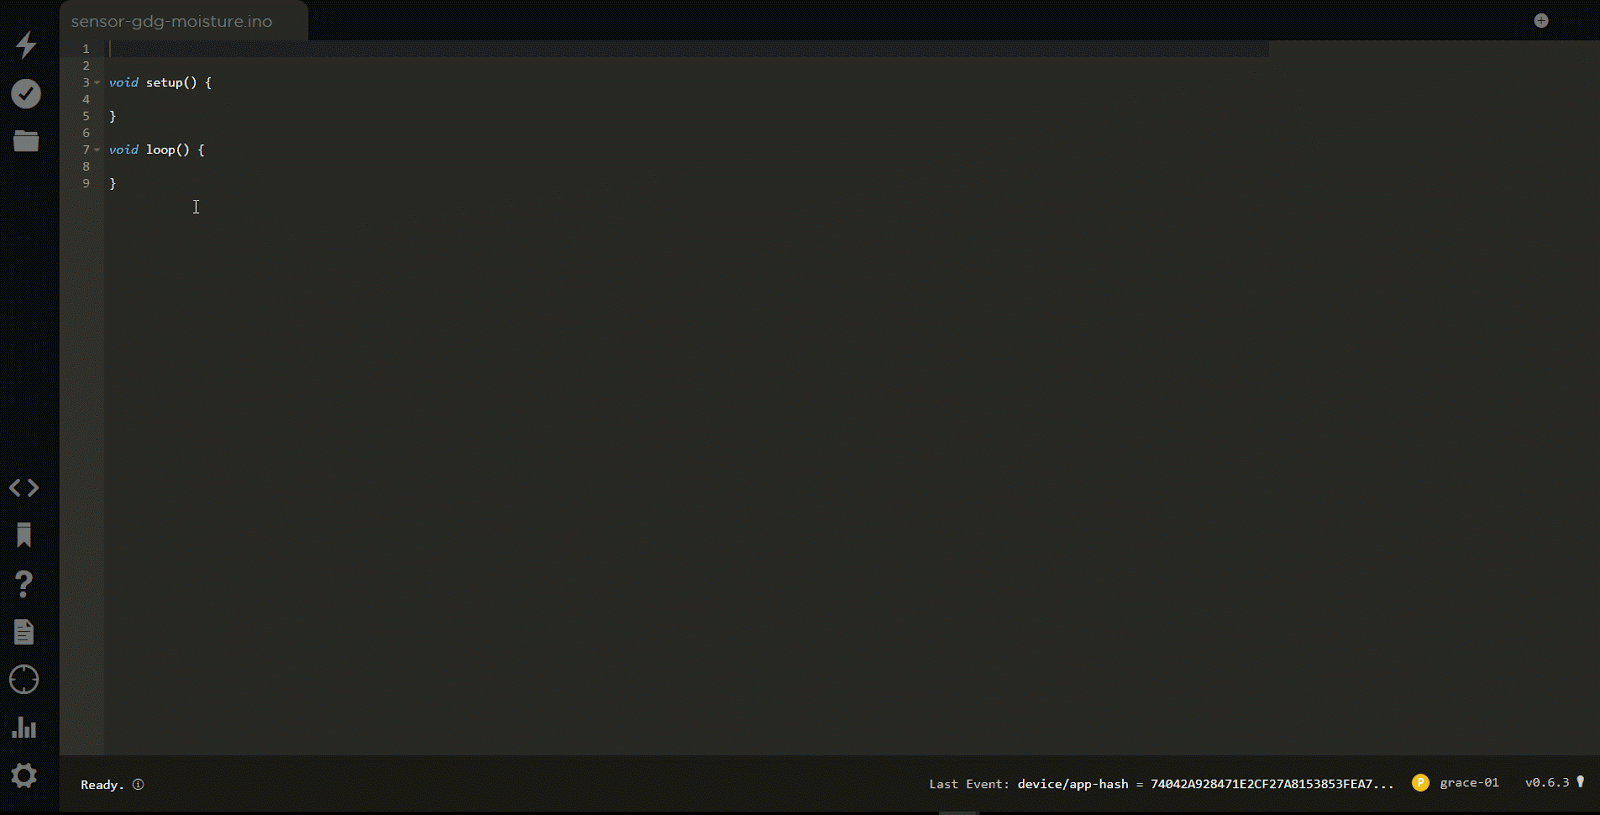Open Libraries via the bookmark icon
Viewport: 1600px width, 815px height.
coord(24,535)
